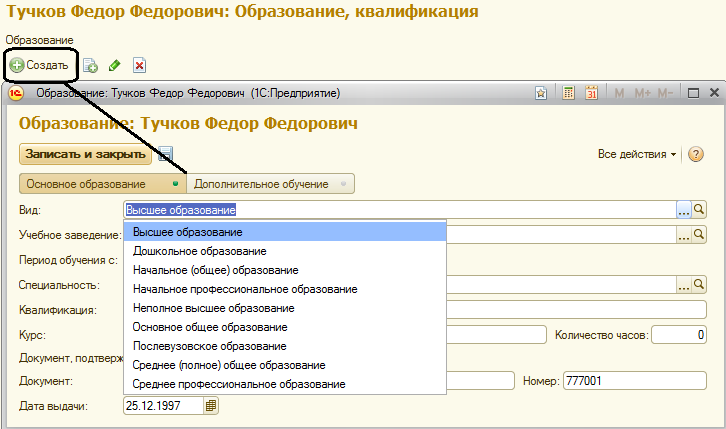
Task: Select Среднее (полное) общее образование option
Action: (285, 365)
